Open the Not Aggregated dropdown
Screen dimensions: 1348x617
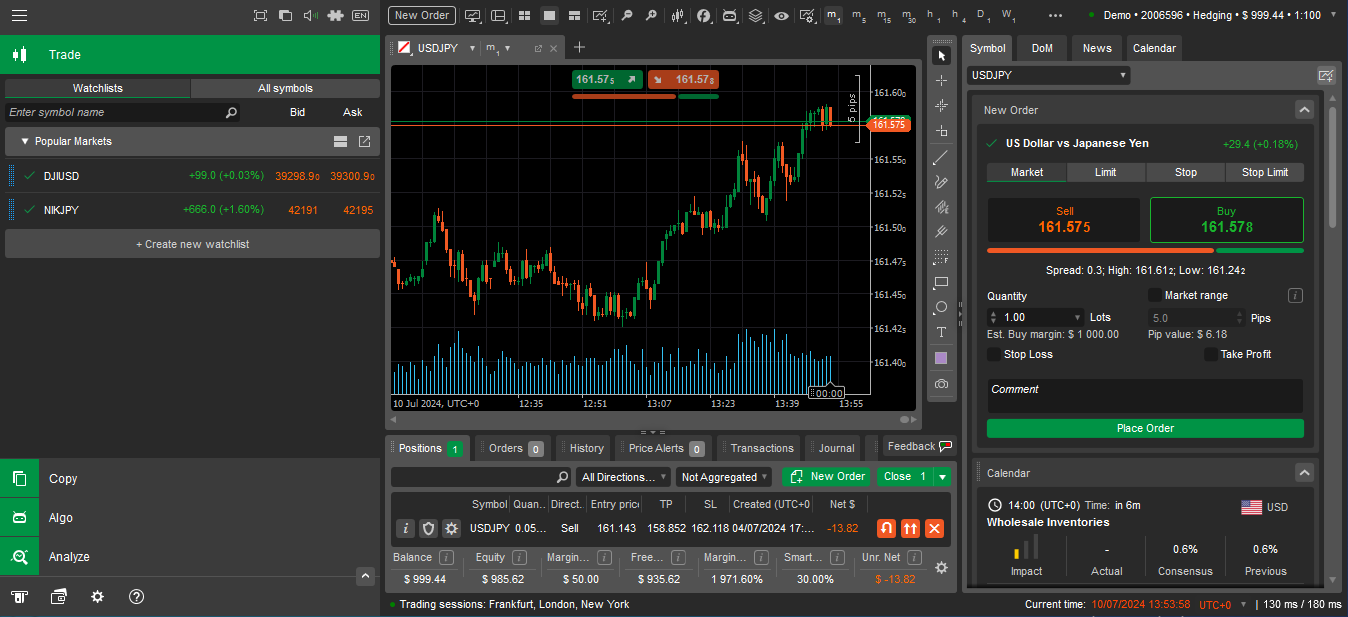[723, 477]
